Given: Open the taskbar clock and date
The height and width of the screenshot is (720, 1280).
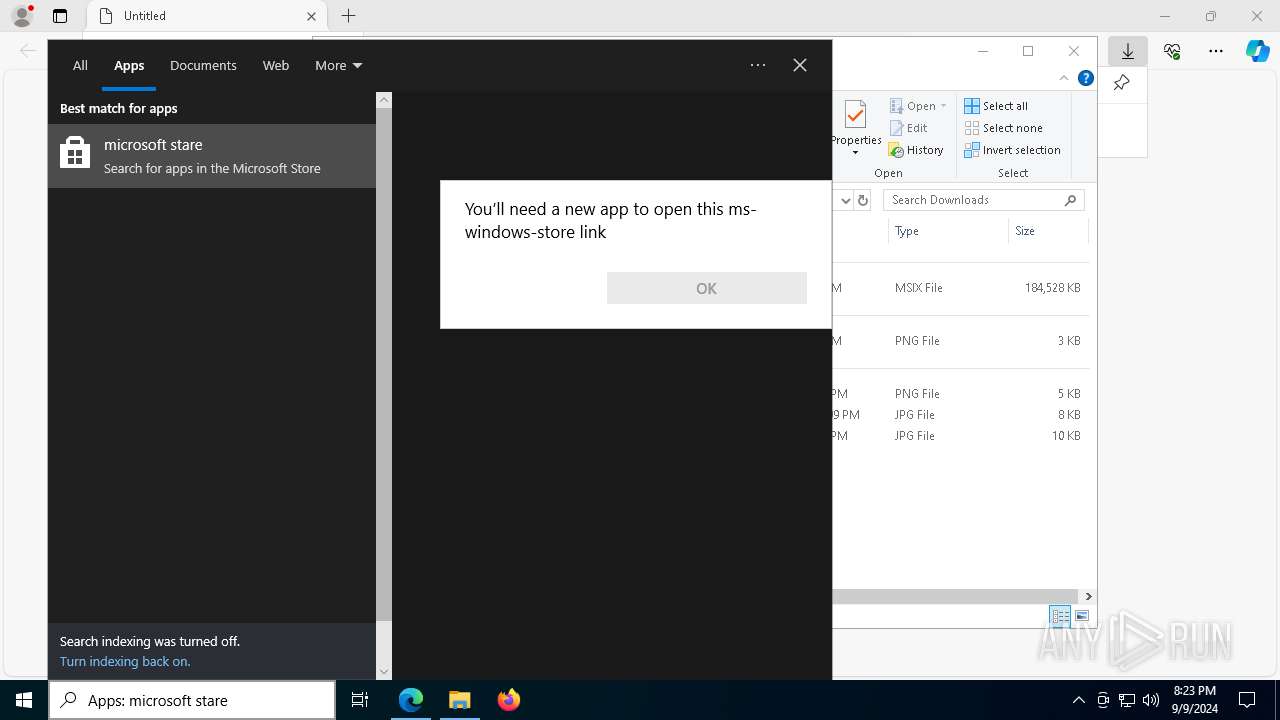Looking at the screenshot, I should [1194, 700].
